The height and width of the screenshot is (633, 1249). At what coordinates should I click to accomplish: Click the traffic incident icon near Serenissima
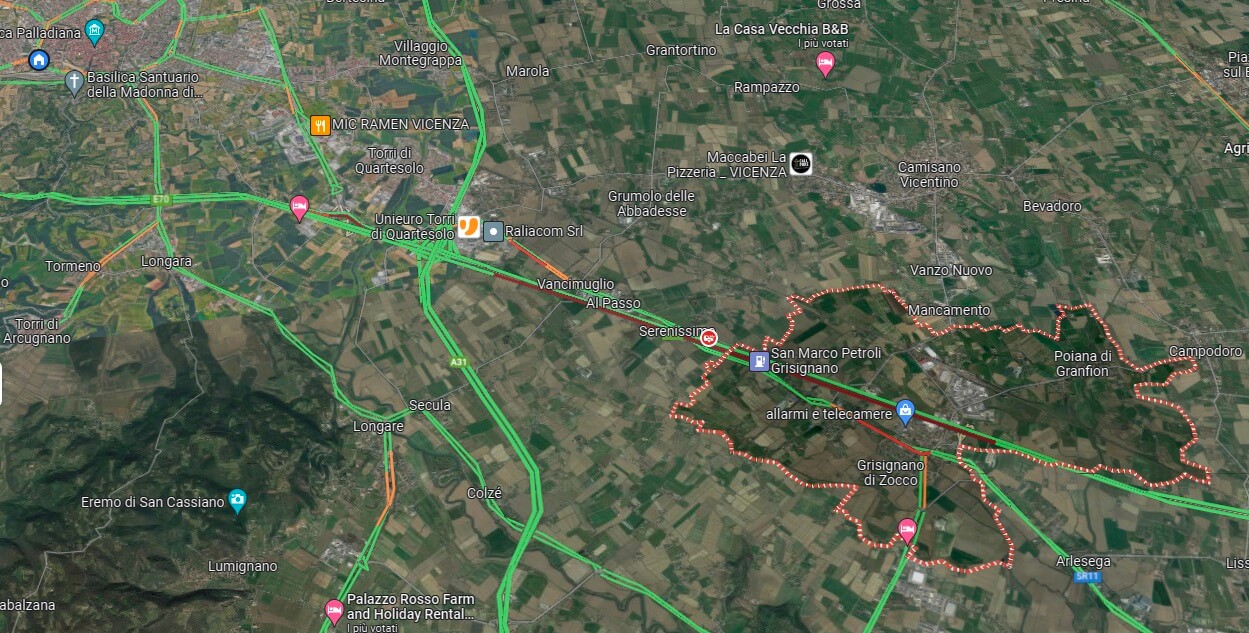pyautogui.click(x=709, y=338)
